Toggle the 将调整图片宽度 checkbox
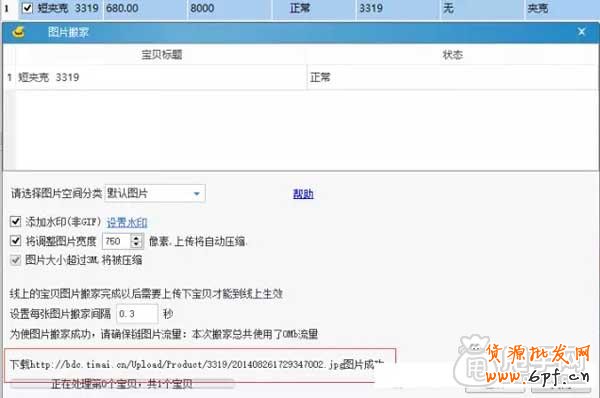 tap(15, 241)
